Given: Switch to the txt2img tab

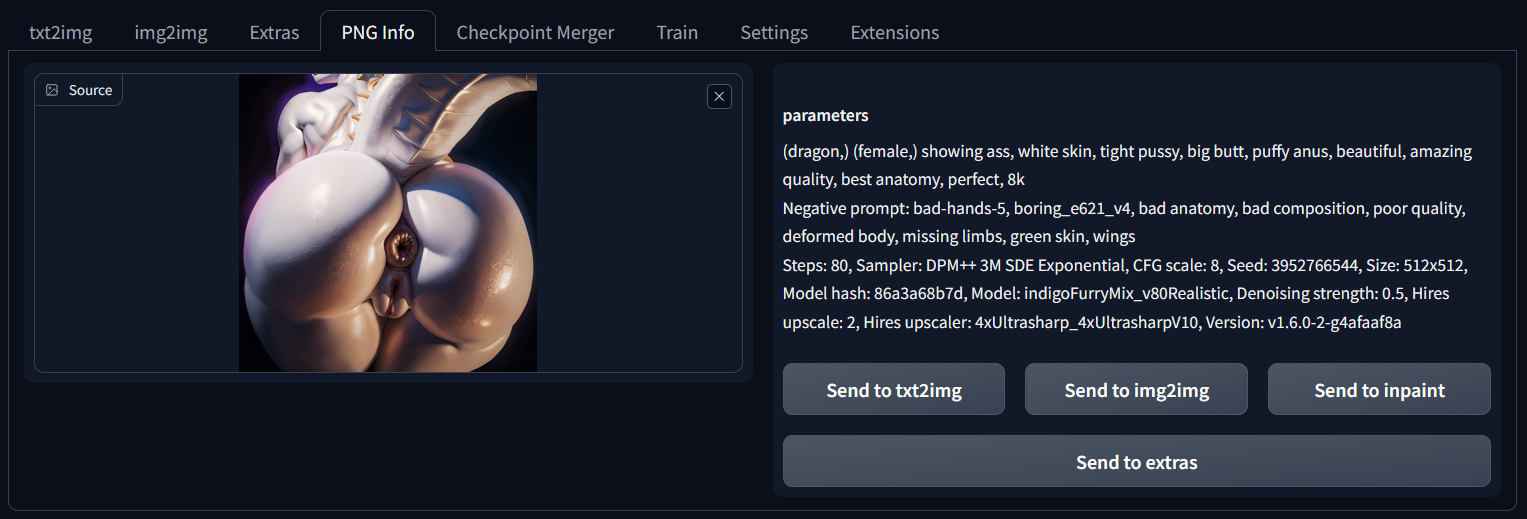Looking at the screenshot, I should (x=60, y=32).
